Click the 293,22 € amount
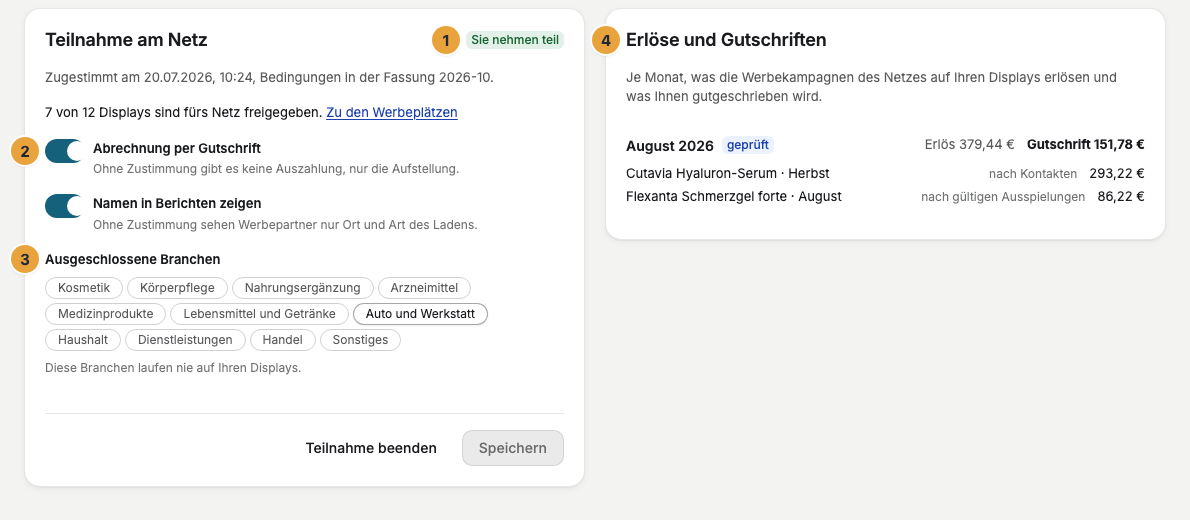The height and width of the screenshot is (520, 1190). click(x=1116, y=174)
